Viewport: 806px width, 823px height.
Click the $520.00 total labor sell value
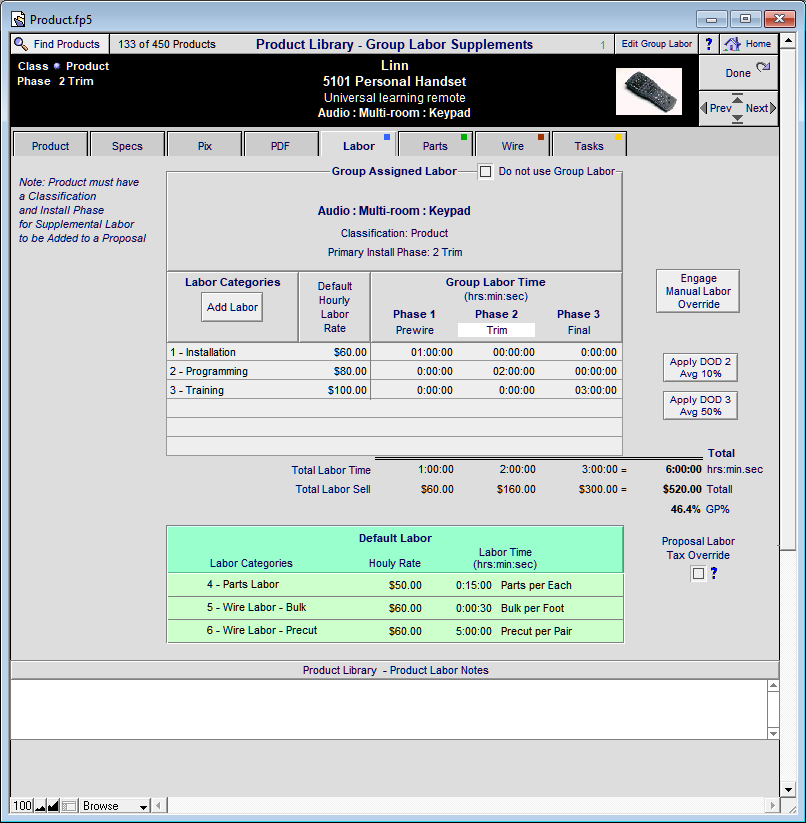[682, 489]
